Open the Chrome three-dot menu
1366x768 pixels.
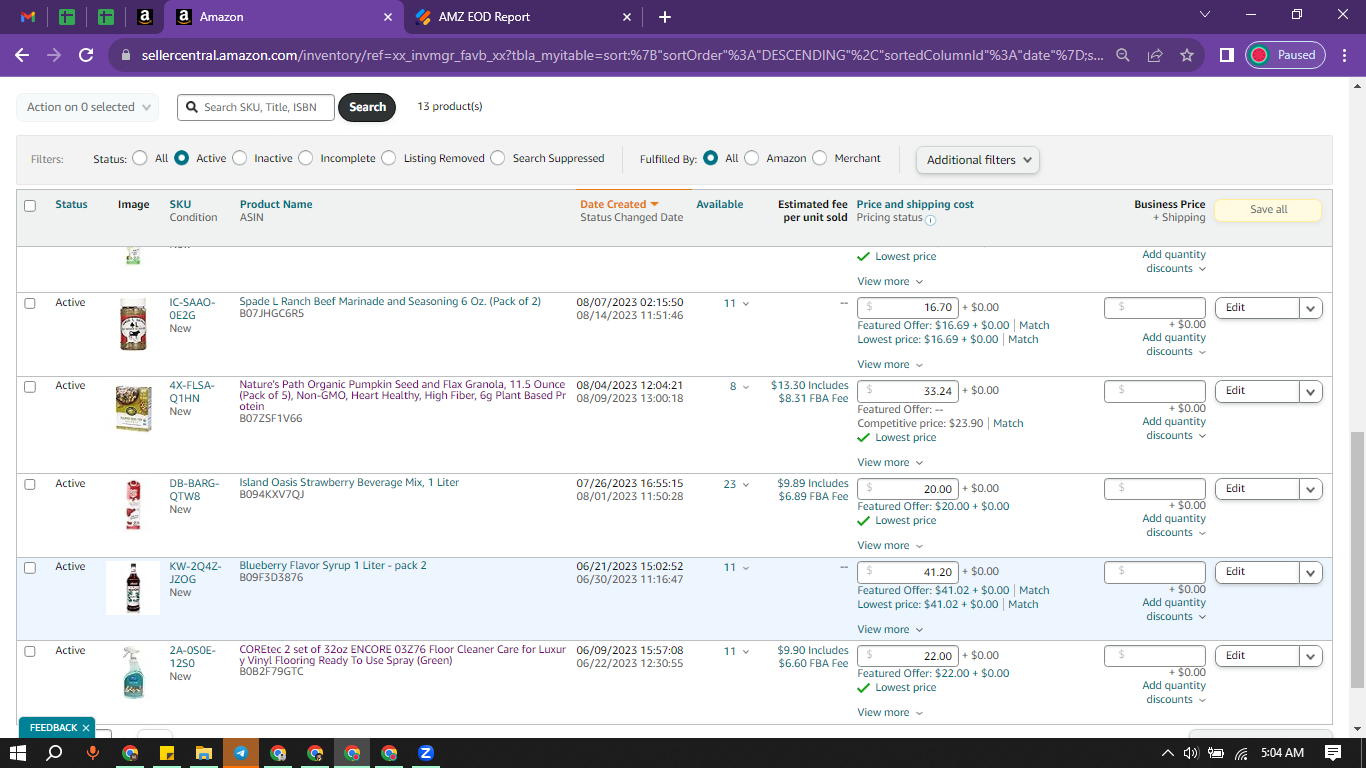1344,55
